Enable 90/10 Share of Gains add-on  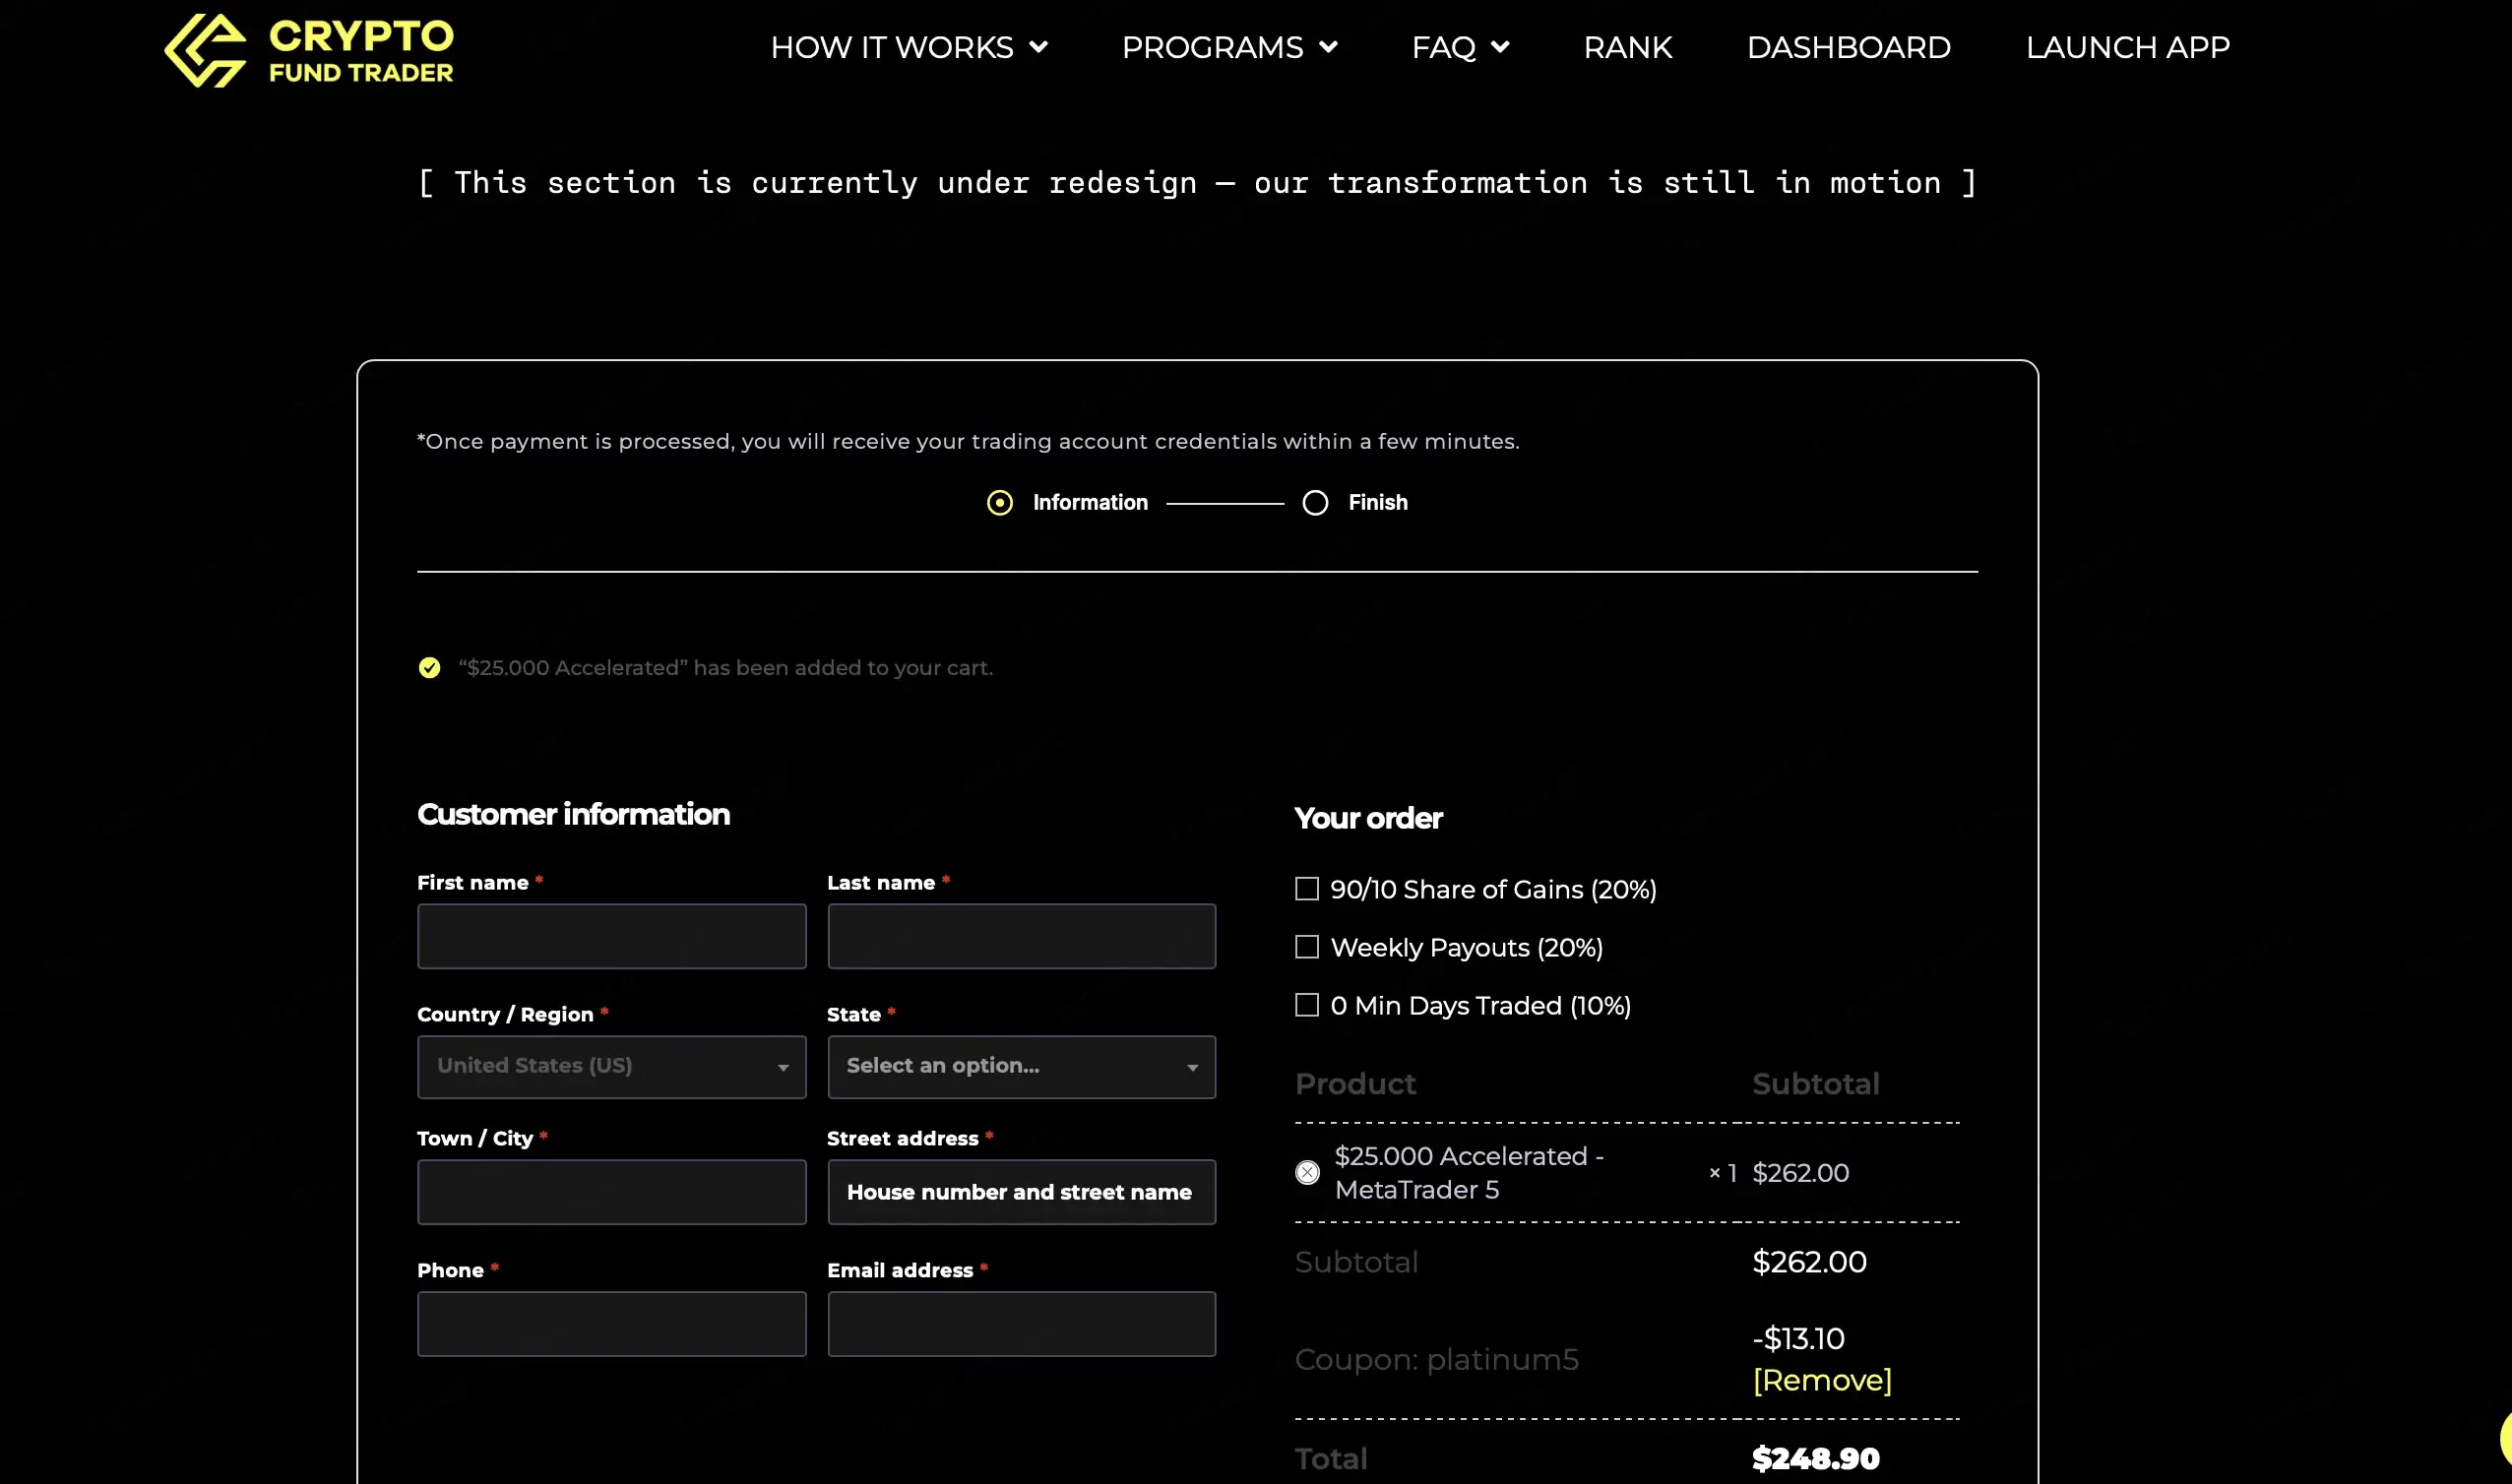(1307, 889)
